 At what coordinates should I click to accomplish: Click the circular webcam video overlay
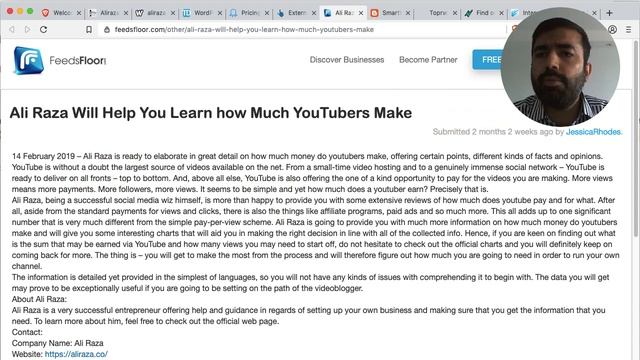click(560, 67)
